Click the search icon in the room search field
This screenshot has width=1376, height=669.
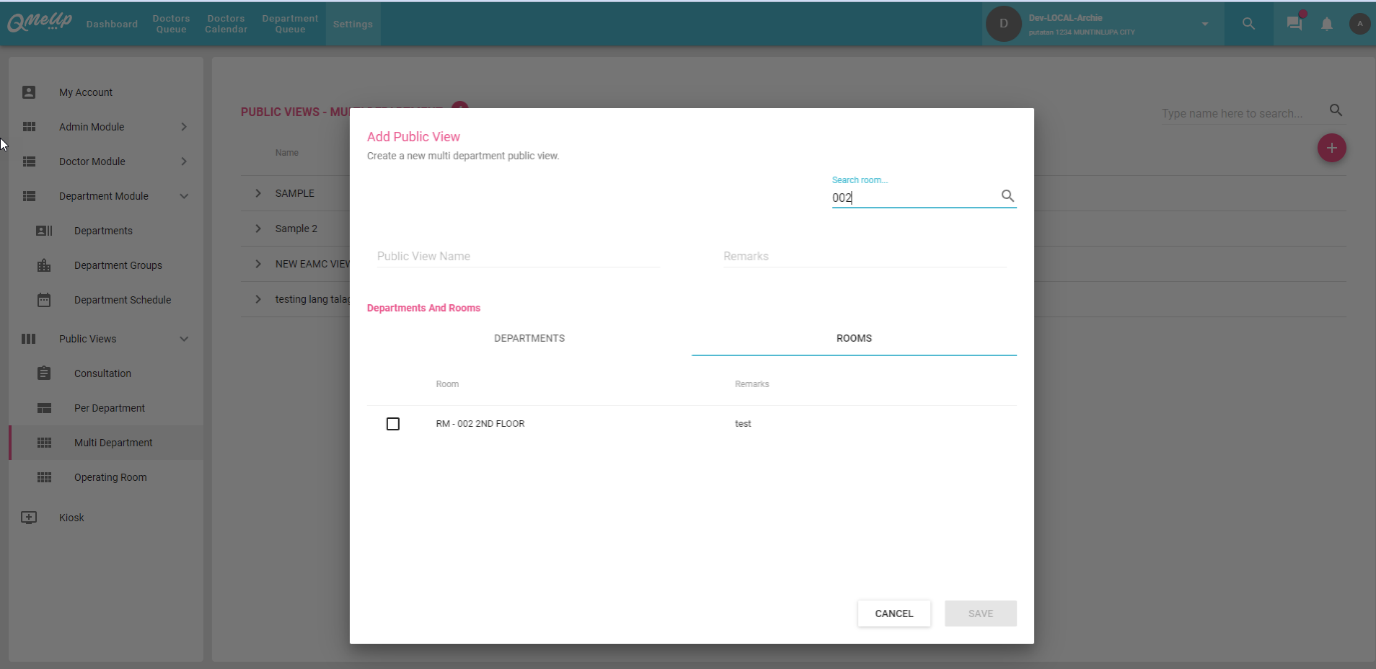tap(1008, 197)
